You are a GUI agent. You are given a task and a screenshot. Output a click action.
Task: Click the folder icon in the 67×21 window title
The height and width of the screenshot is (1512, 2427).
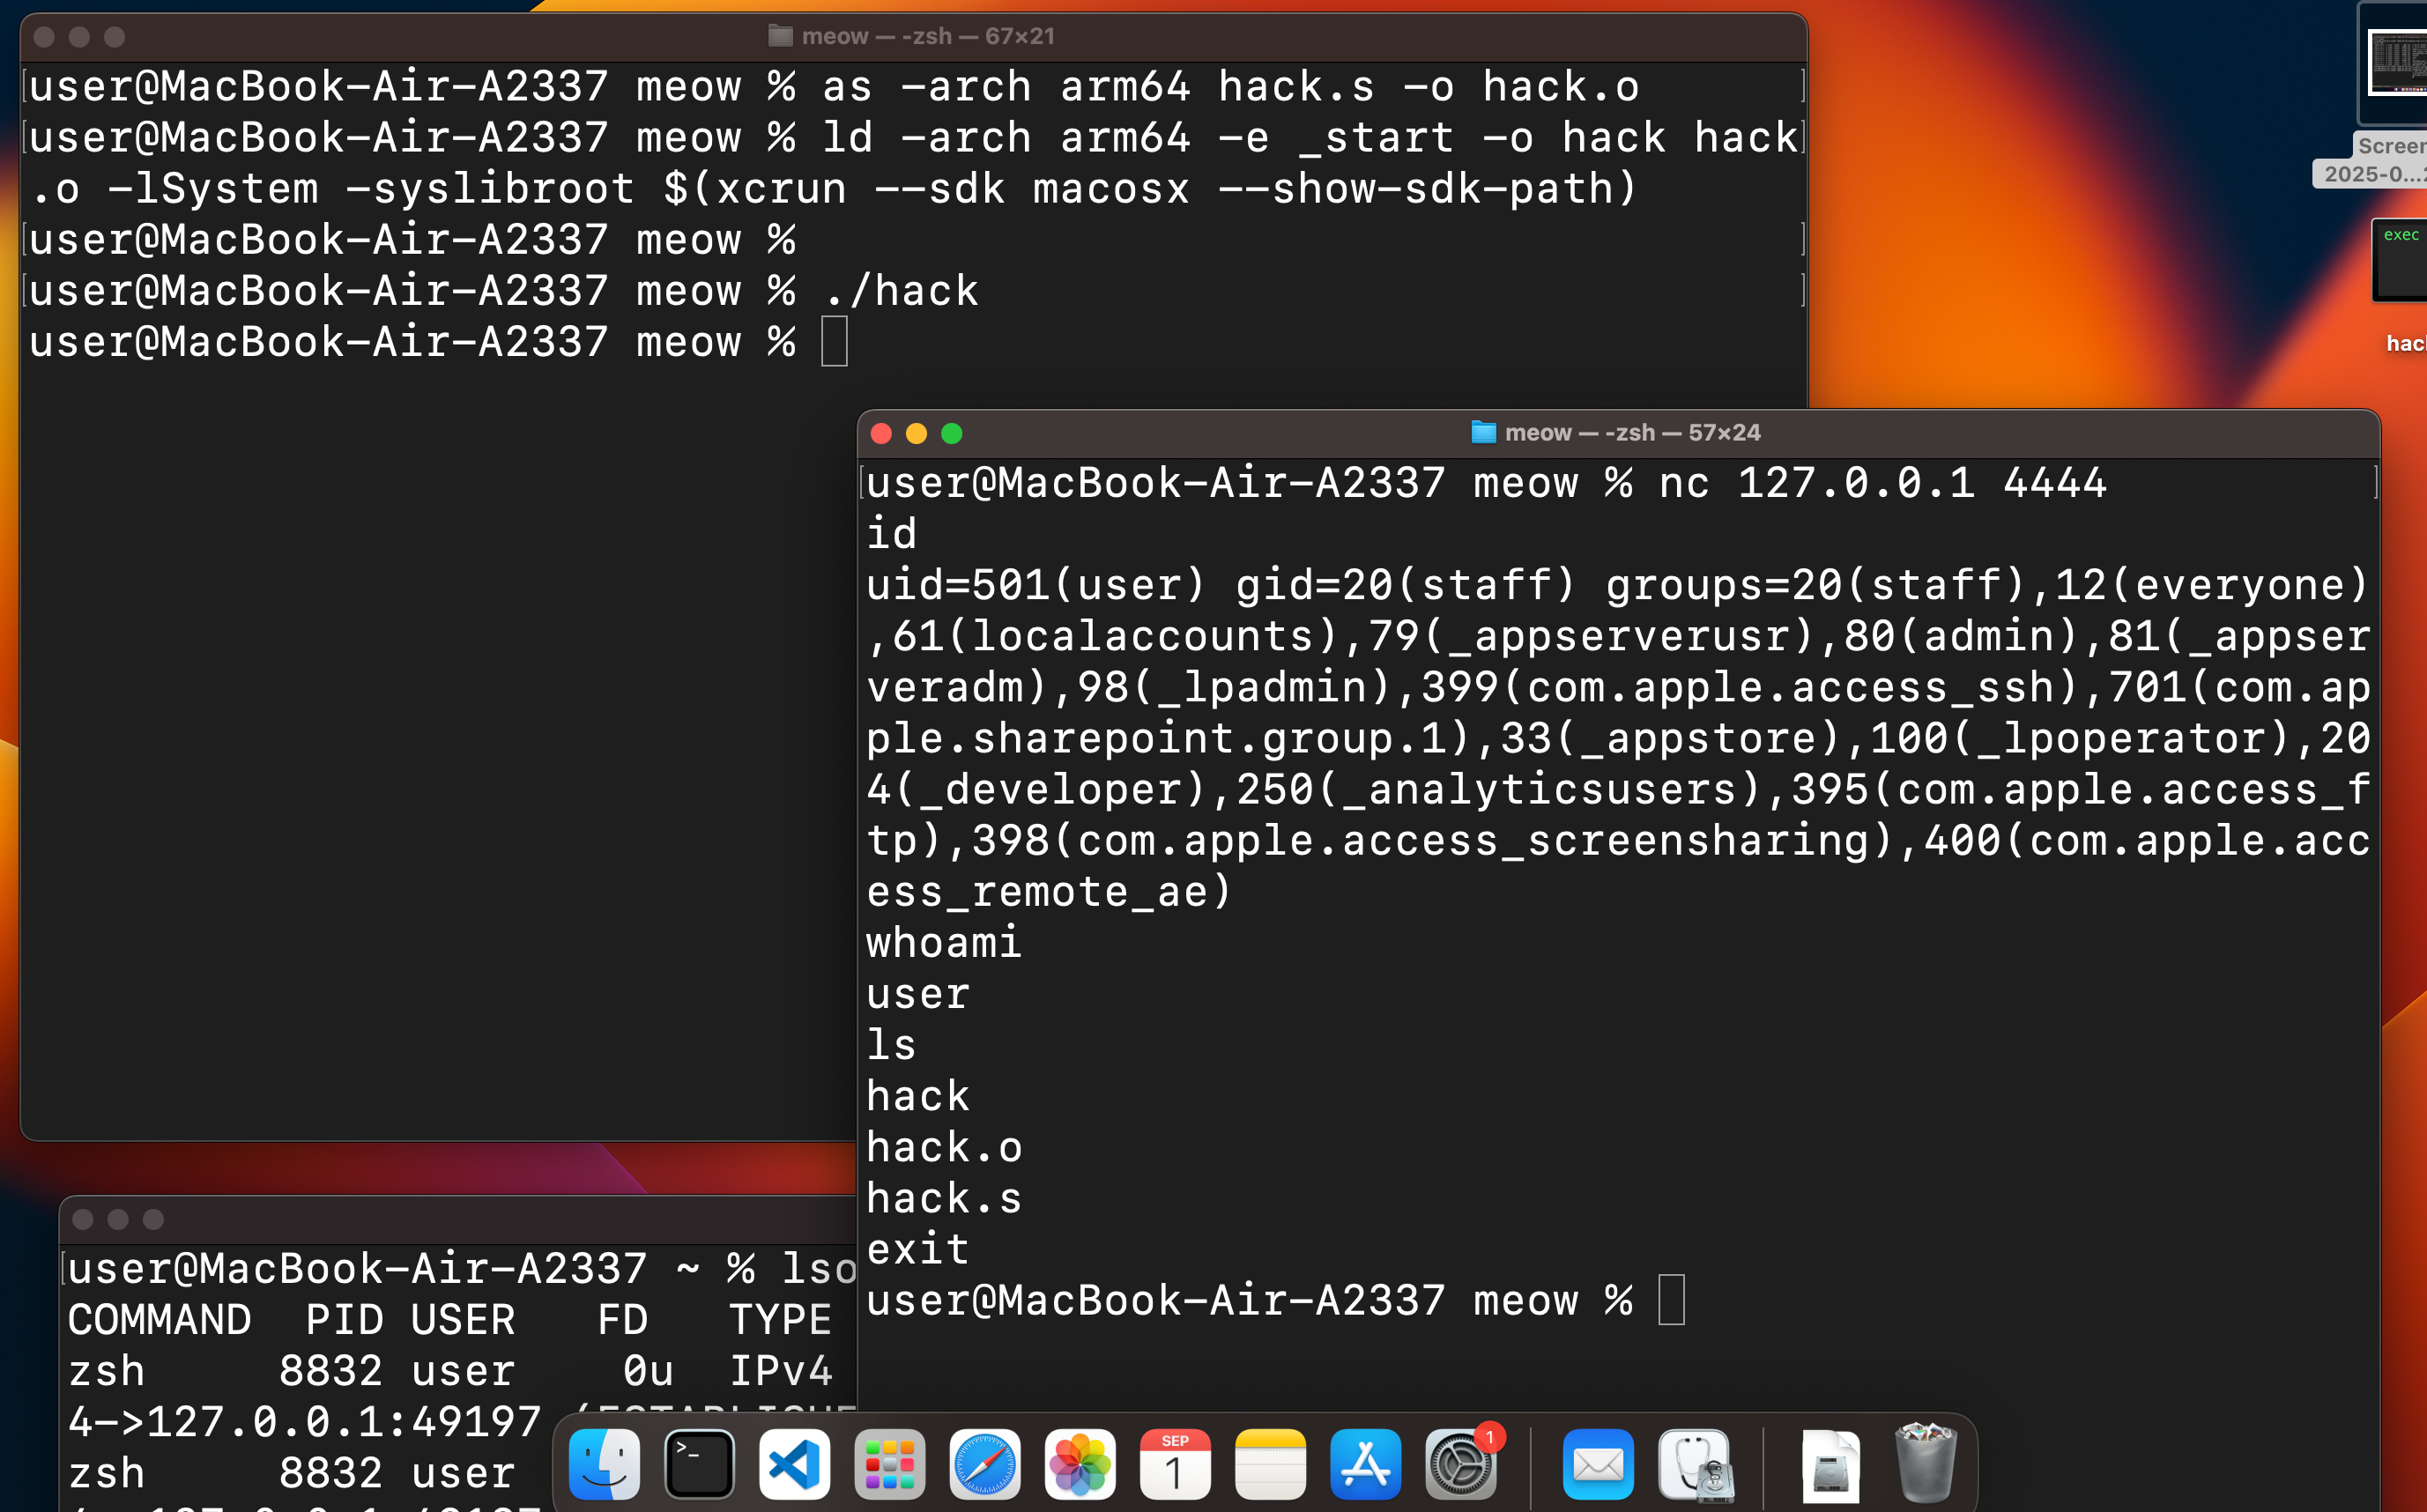click(780, 36)
